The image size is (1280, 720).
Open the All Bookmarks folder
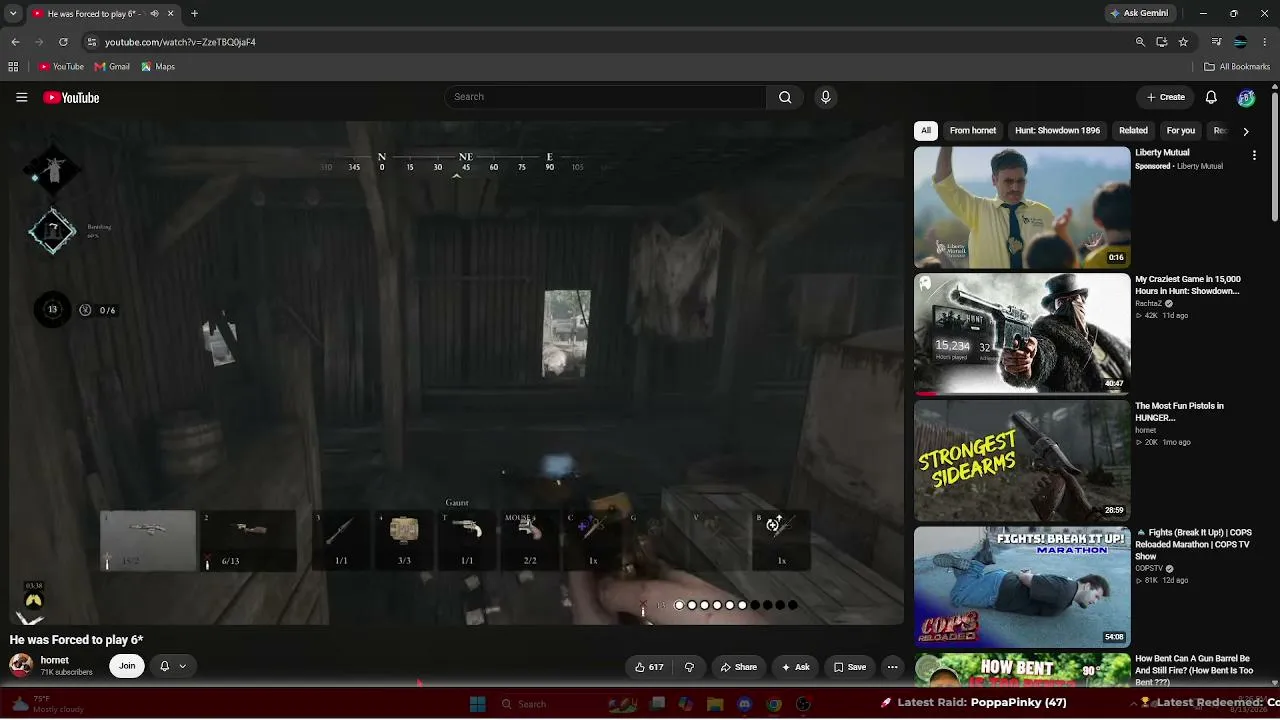1237,67
